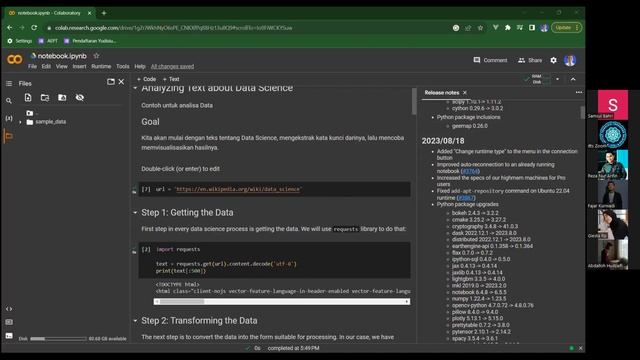Click the Disk usage bar
Screen dimensions: 640x360
coord(58,339)
